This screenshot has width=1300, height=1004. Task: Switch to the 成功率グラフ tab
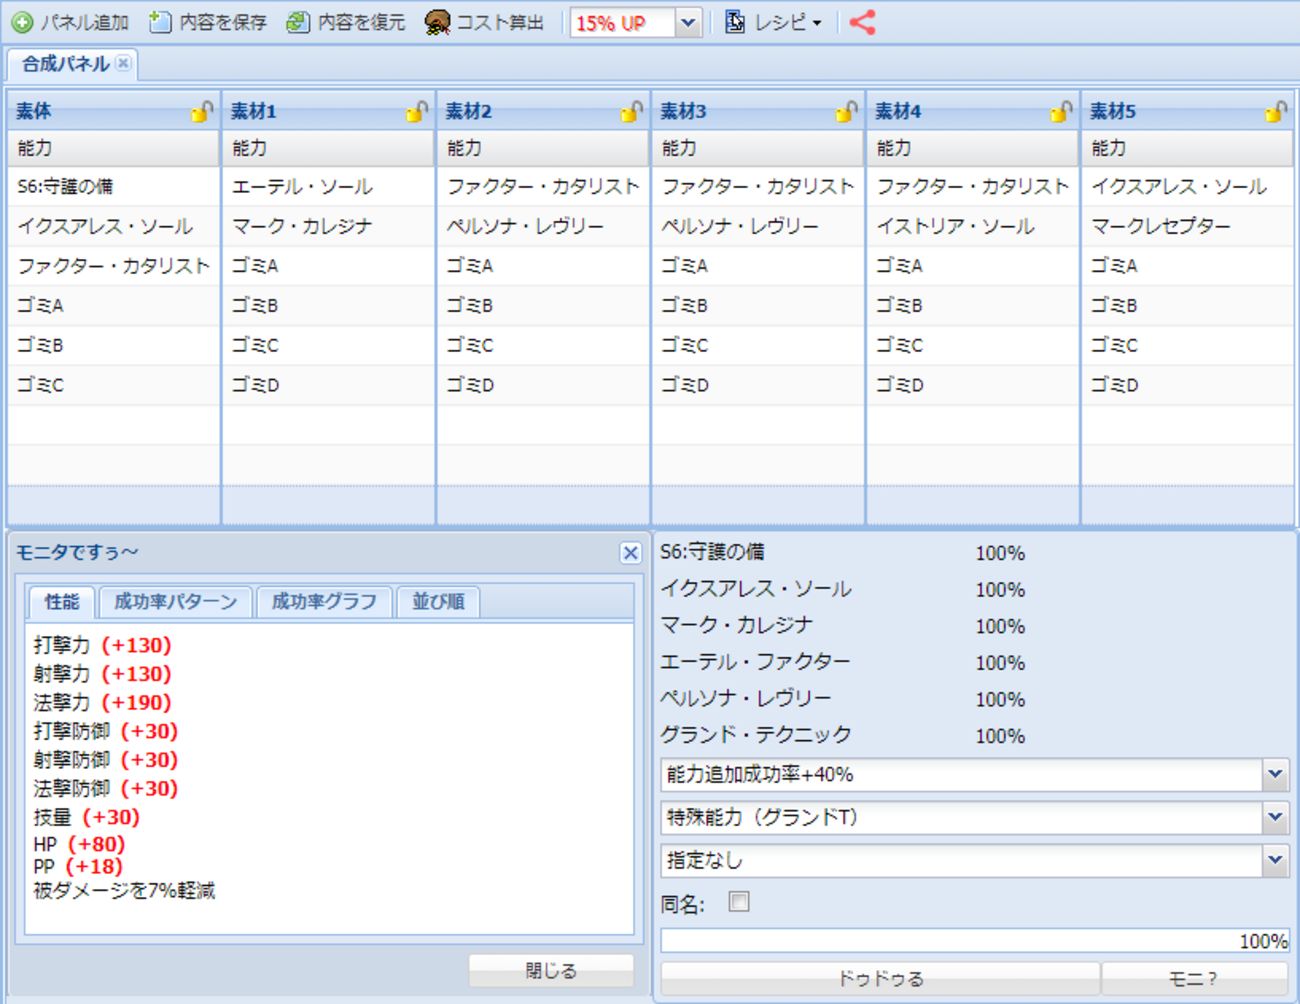324,602
